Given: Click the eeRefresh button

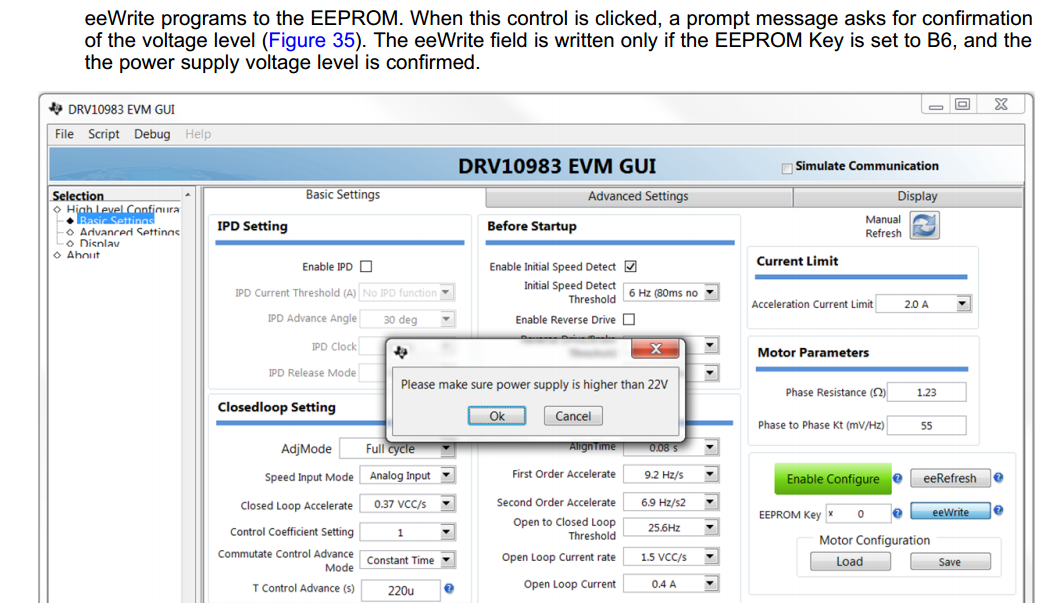Looking at the screenshot, I should (x=950, y=478).
